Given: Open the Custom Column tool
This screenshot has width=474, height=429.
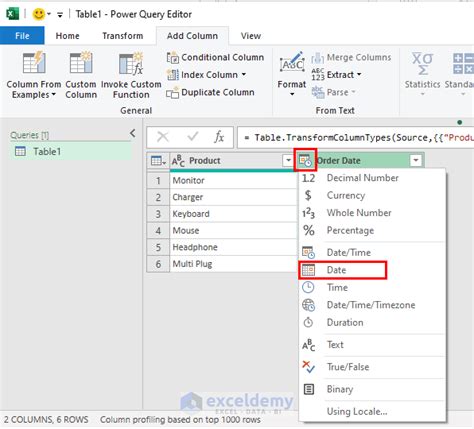Looking at the screenshot, I should pyautogui.click(x=81, y=75).
